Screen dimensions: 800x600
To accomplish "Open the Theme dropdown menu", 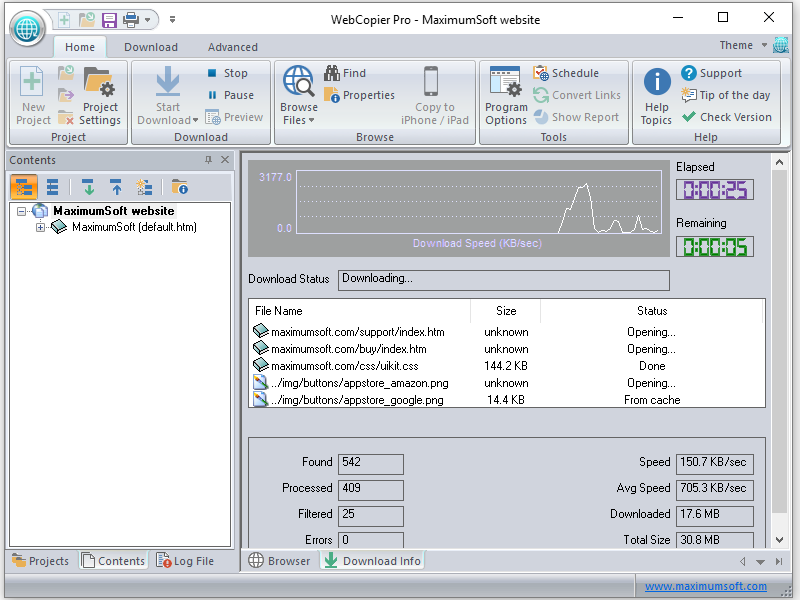I will tap(743, 45).
